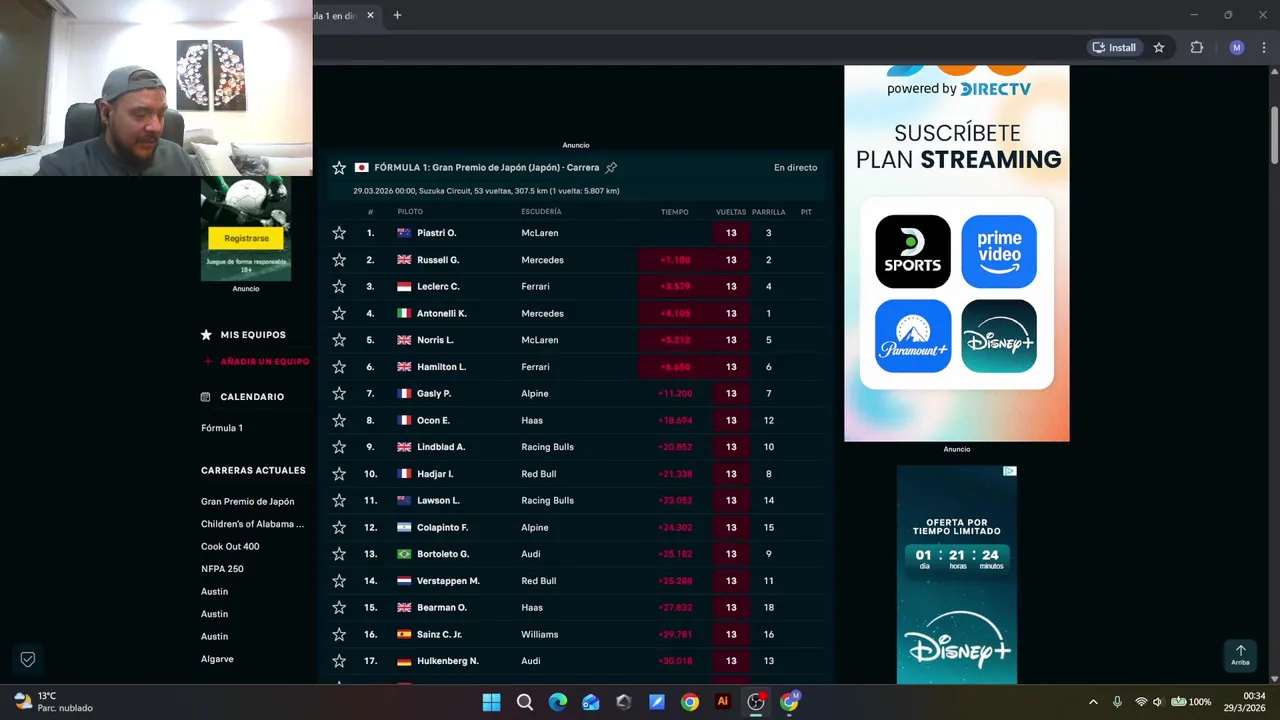Toggle star next to Gasly P.
The width and height of the screenshot is (1280, 720).
tap(339, 394)
